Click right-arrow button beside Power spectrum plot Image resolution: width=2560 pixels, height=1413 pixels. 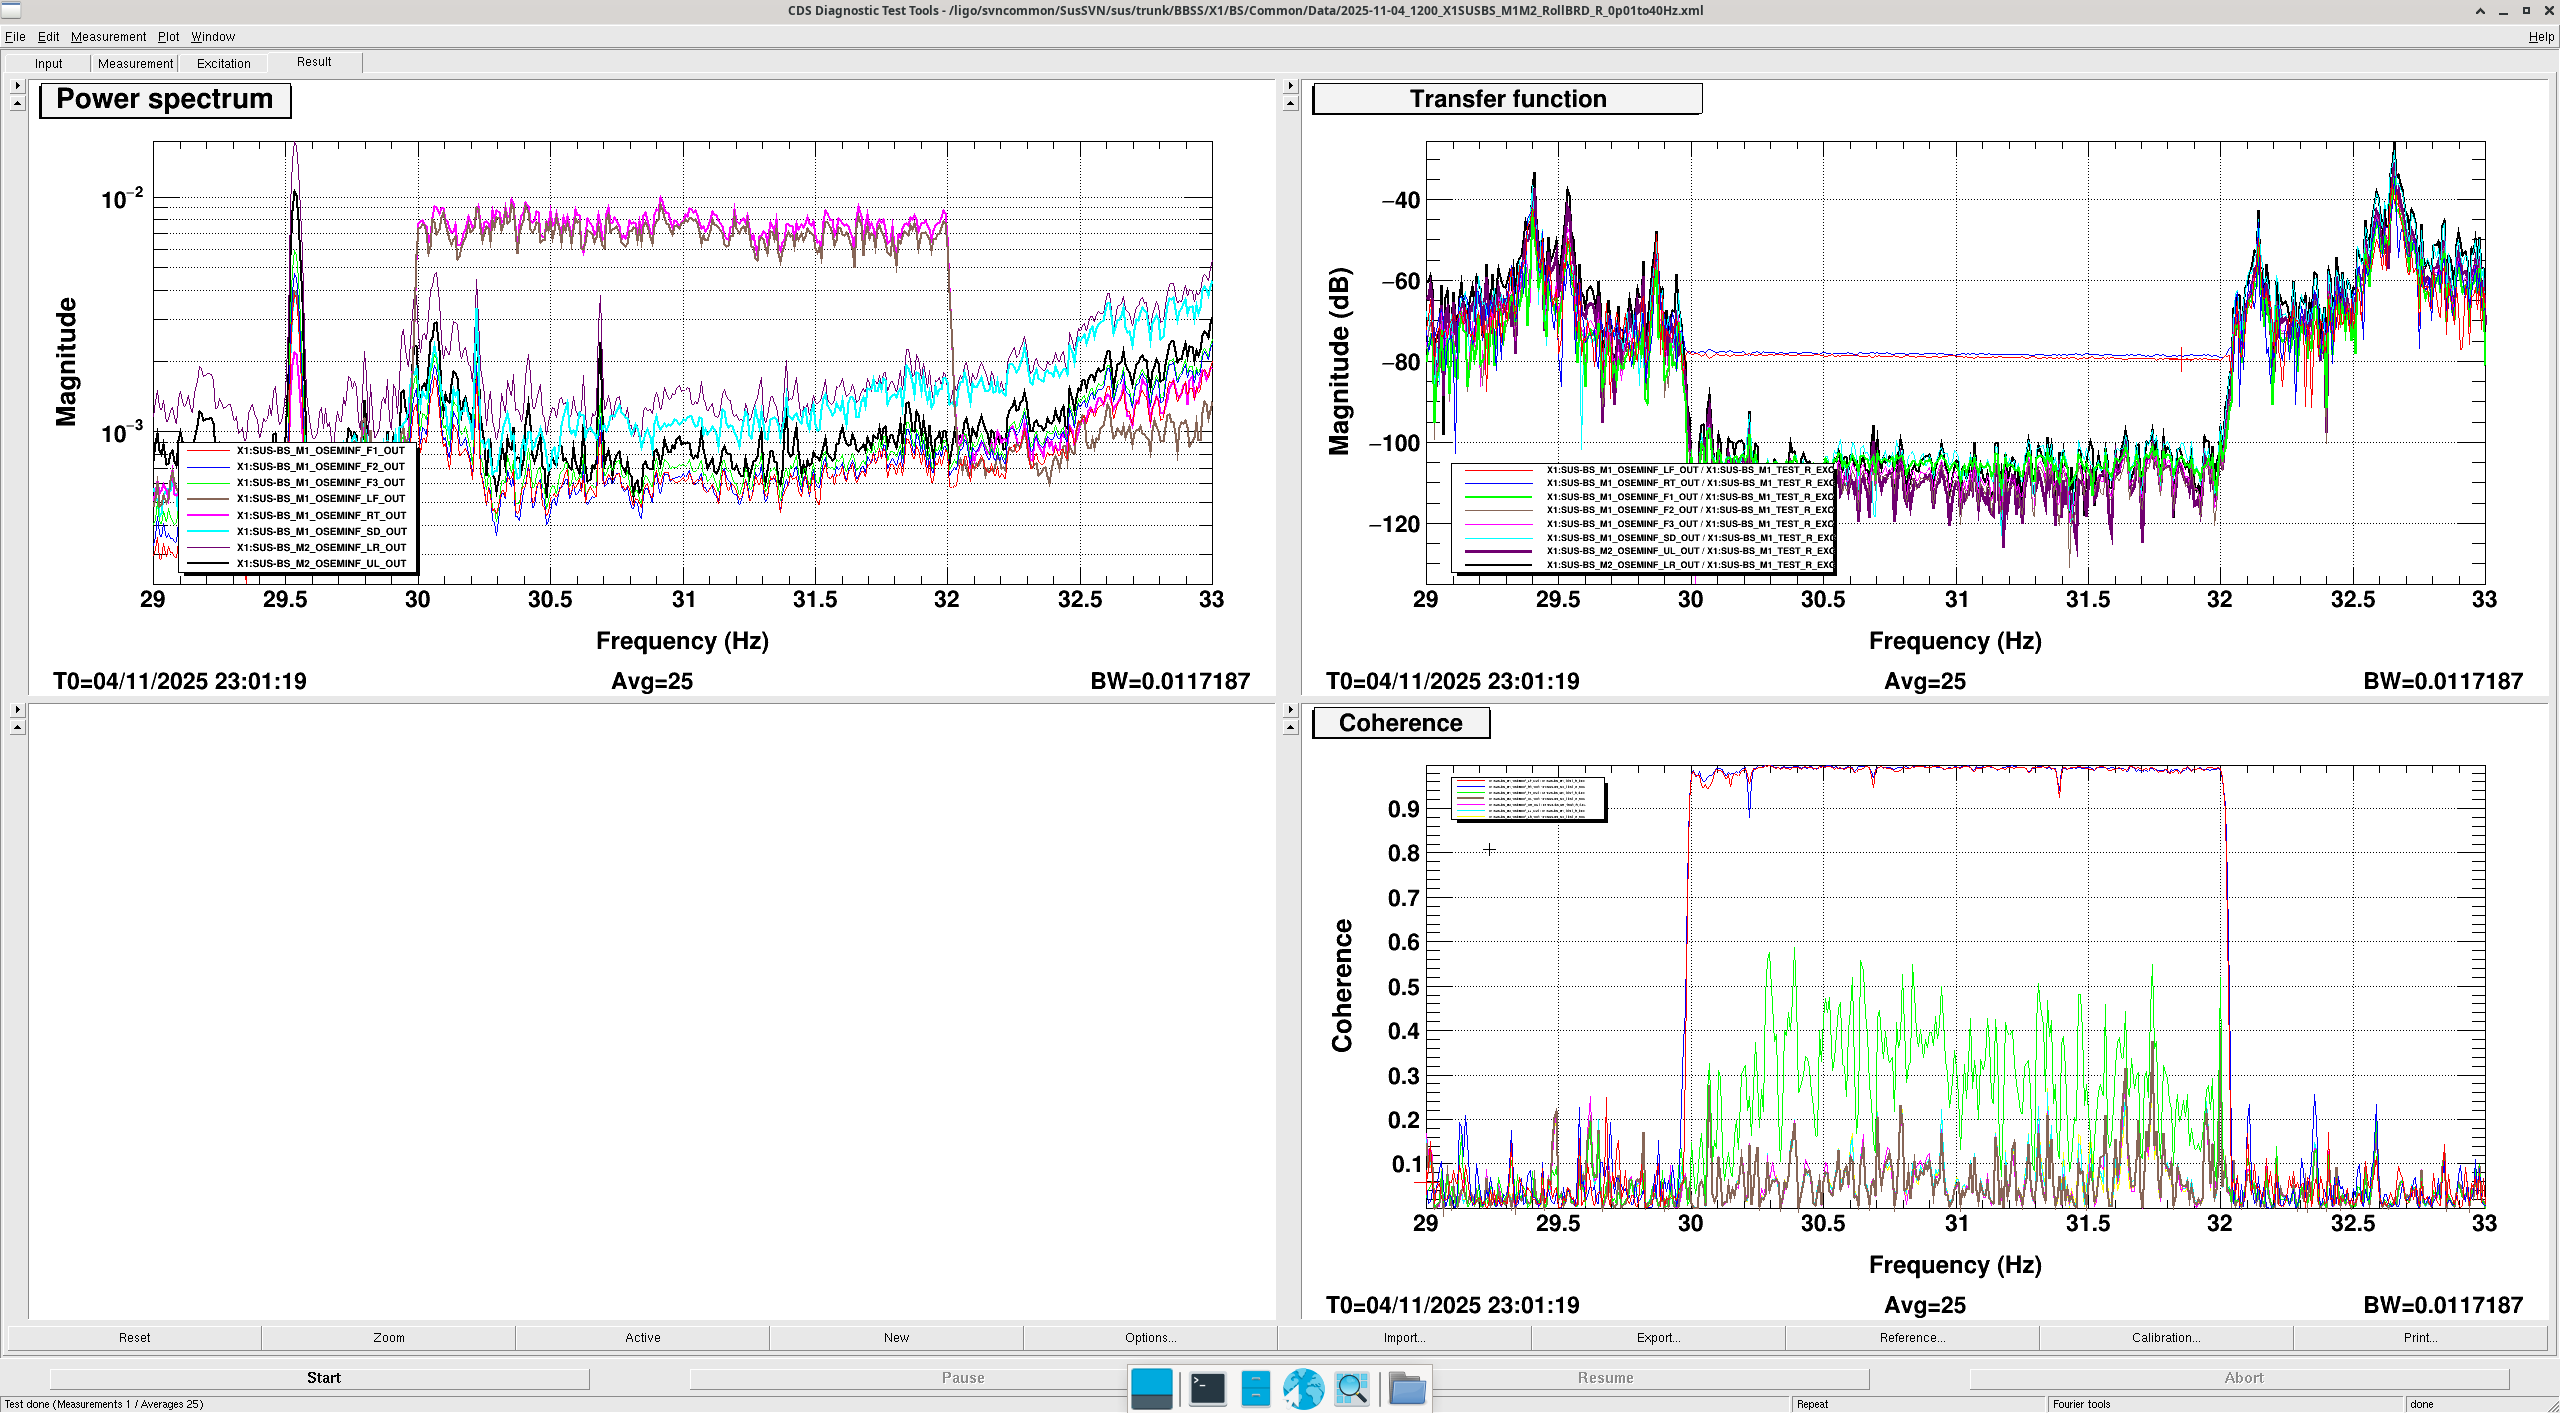pyautogui.click(x=17, y=86)
